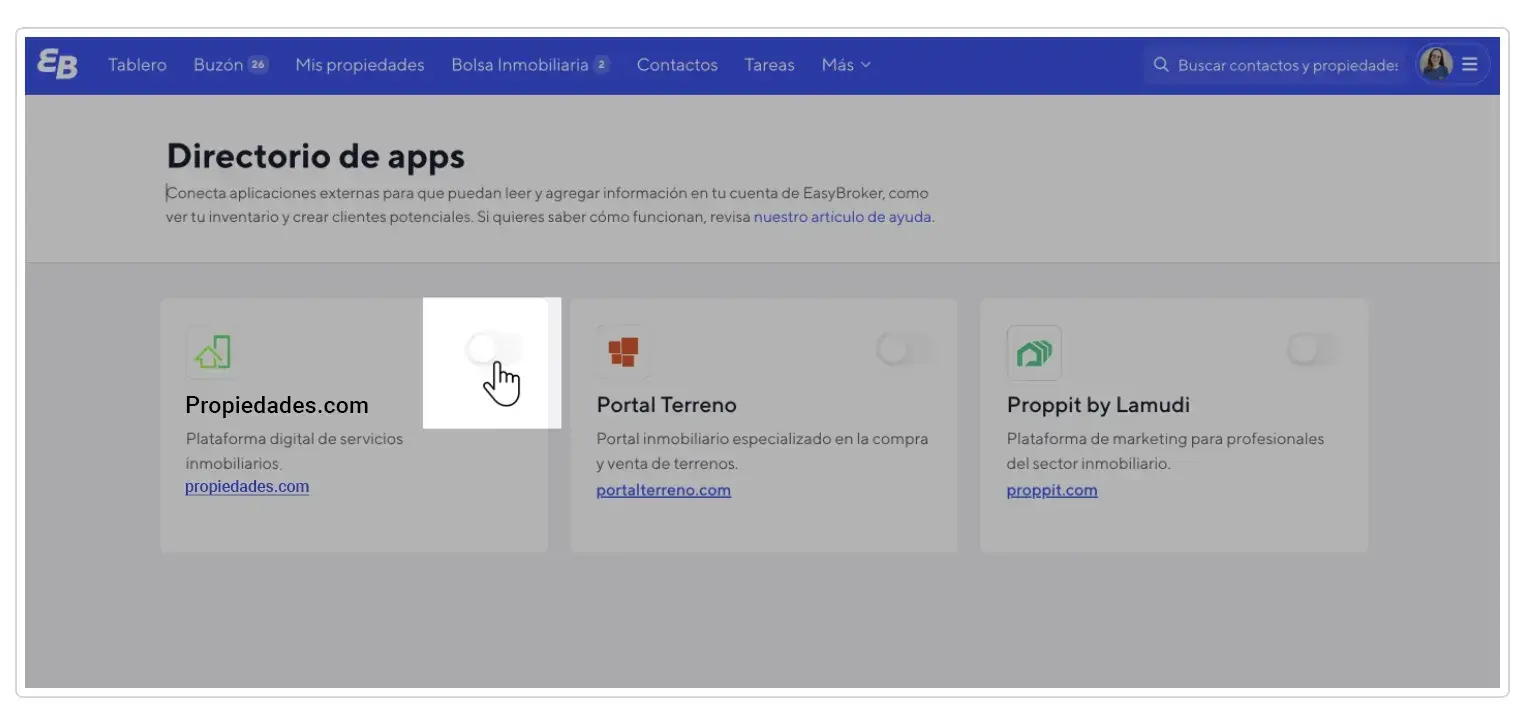
Task: Click the search magnifier icon
Action: coord(1161,64)
